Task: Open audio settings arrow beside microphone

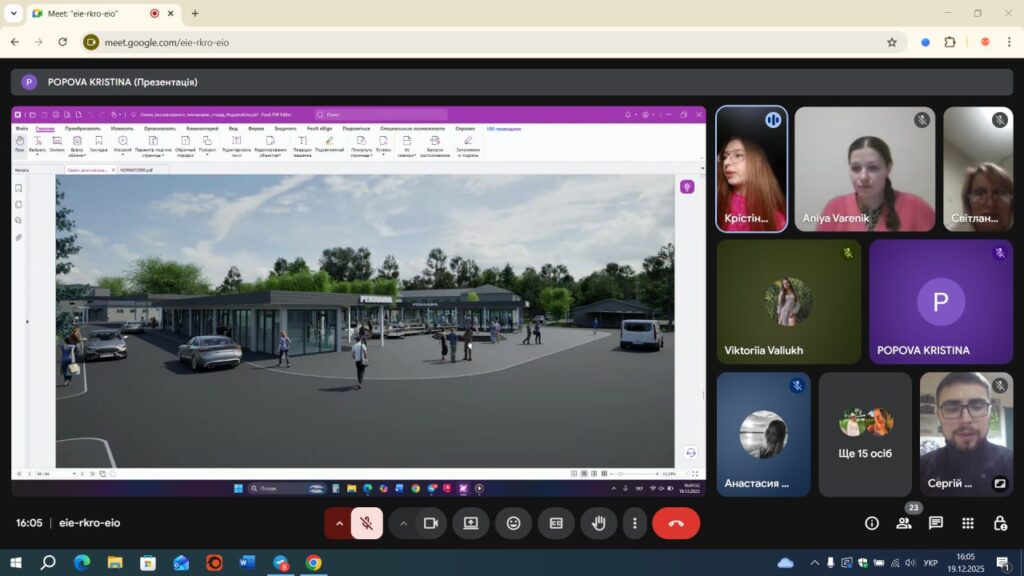Action: [x=339, y=523]
